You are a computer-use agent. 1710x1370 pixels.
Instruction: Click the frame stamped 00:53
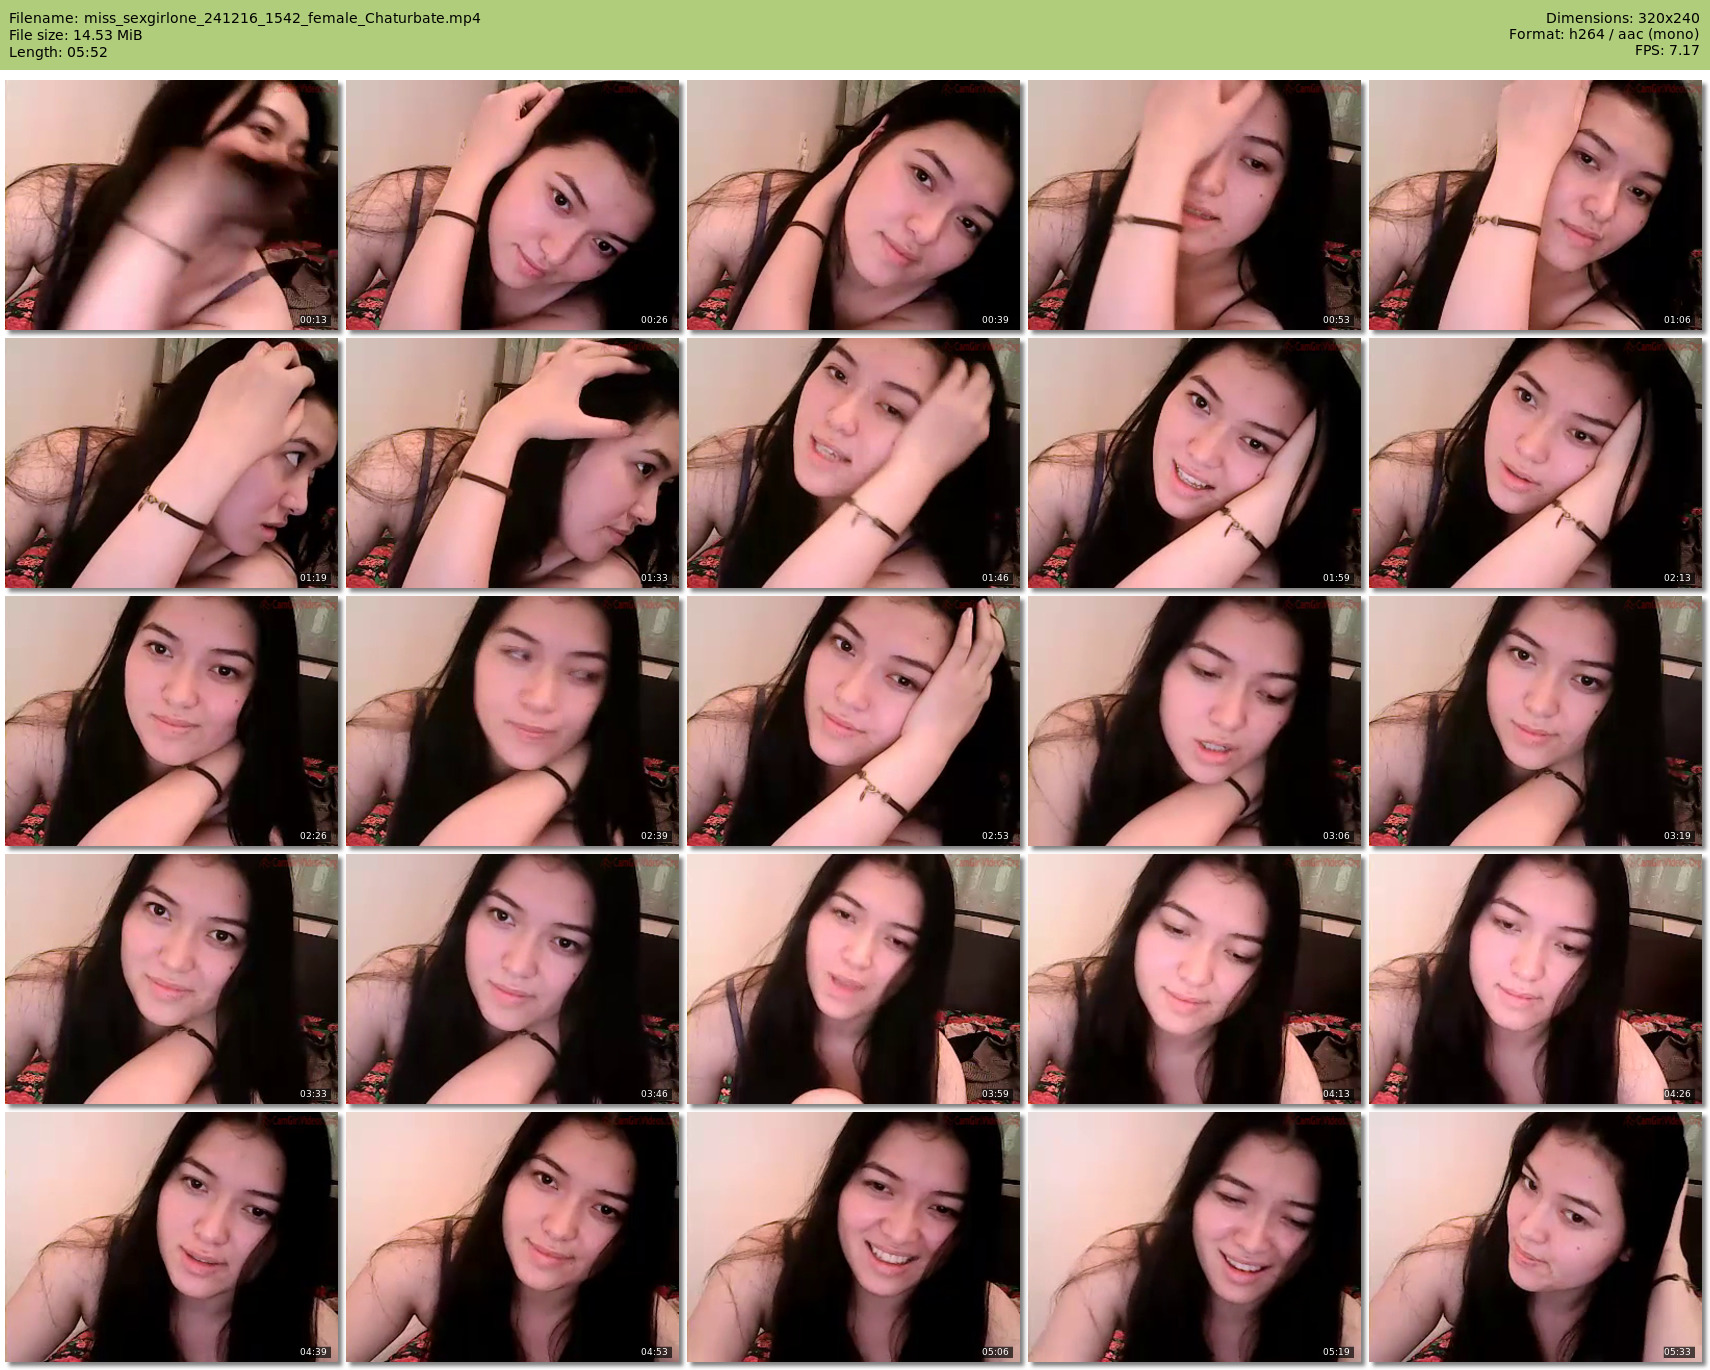[1195, 205]
